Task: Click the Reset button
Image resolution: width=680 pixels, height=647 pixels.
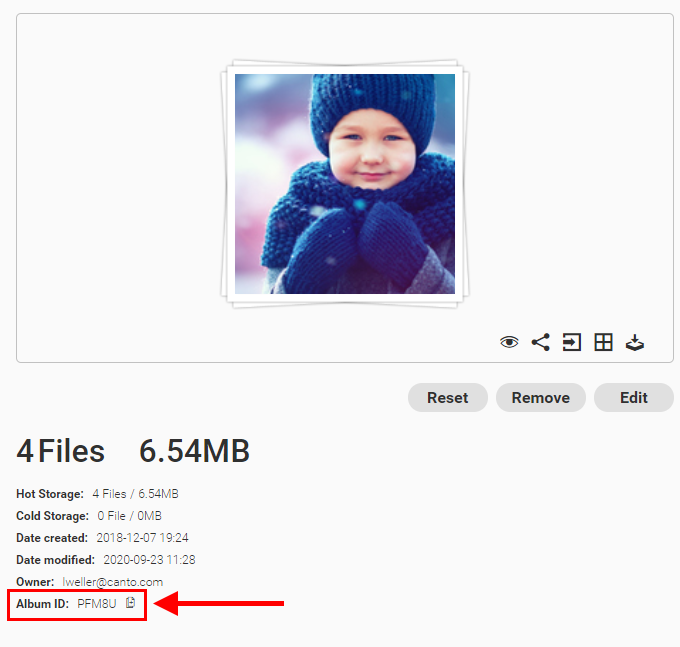Action: (x=448, y=398)
